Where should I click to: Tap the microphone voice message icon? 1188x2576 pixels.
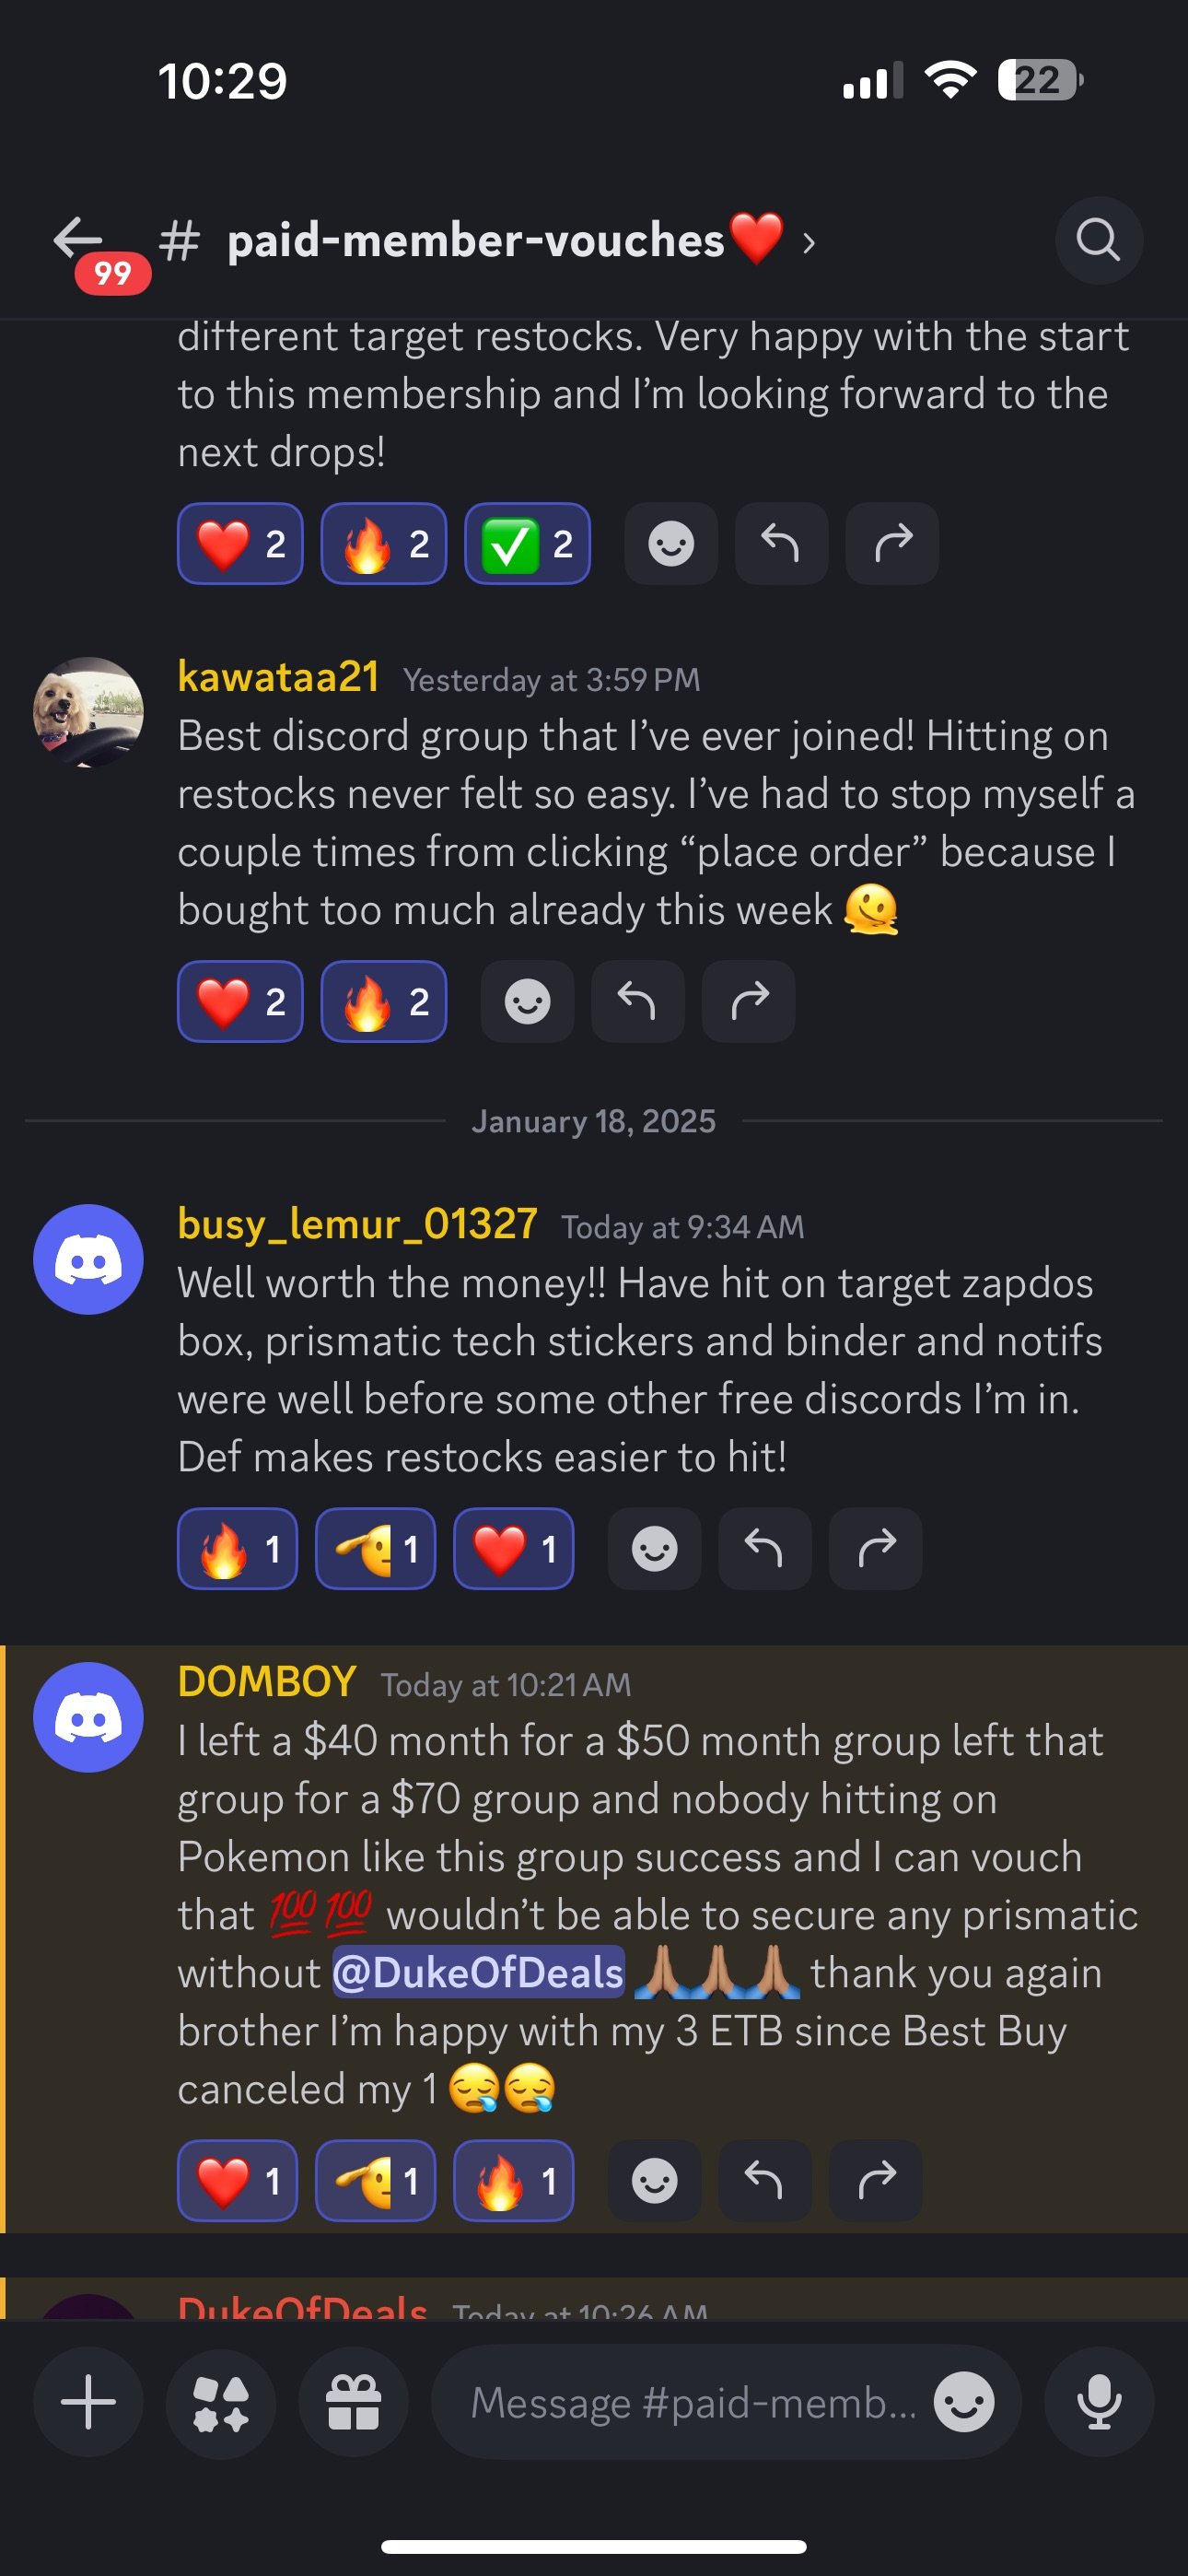coord(1099,2402)
